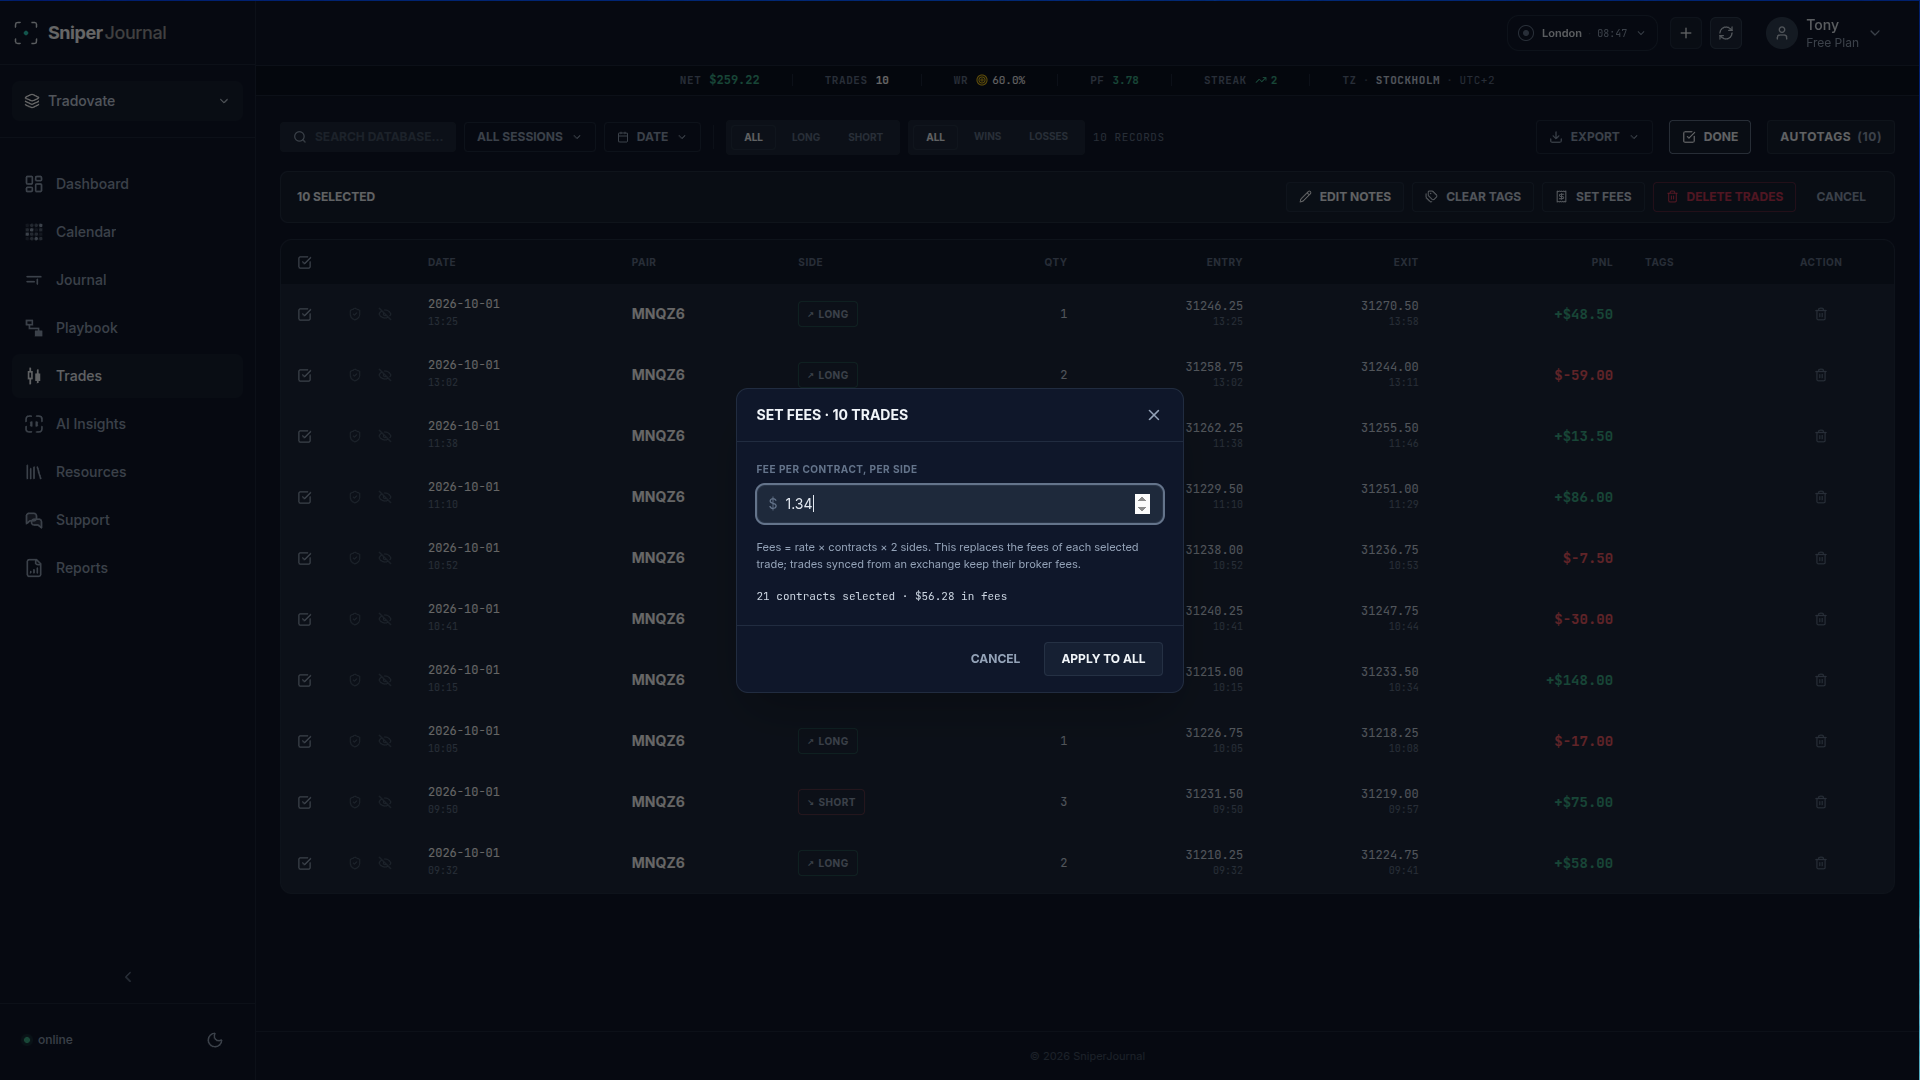Open the London session clock dropdown
1920x1080 pixels.
(x=1581, y=33)
